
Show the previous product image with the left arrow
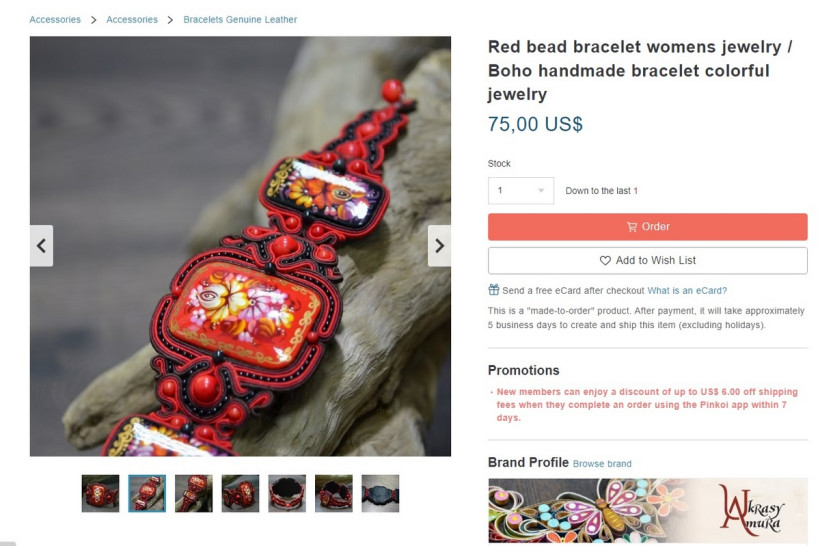41,246
